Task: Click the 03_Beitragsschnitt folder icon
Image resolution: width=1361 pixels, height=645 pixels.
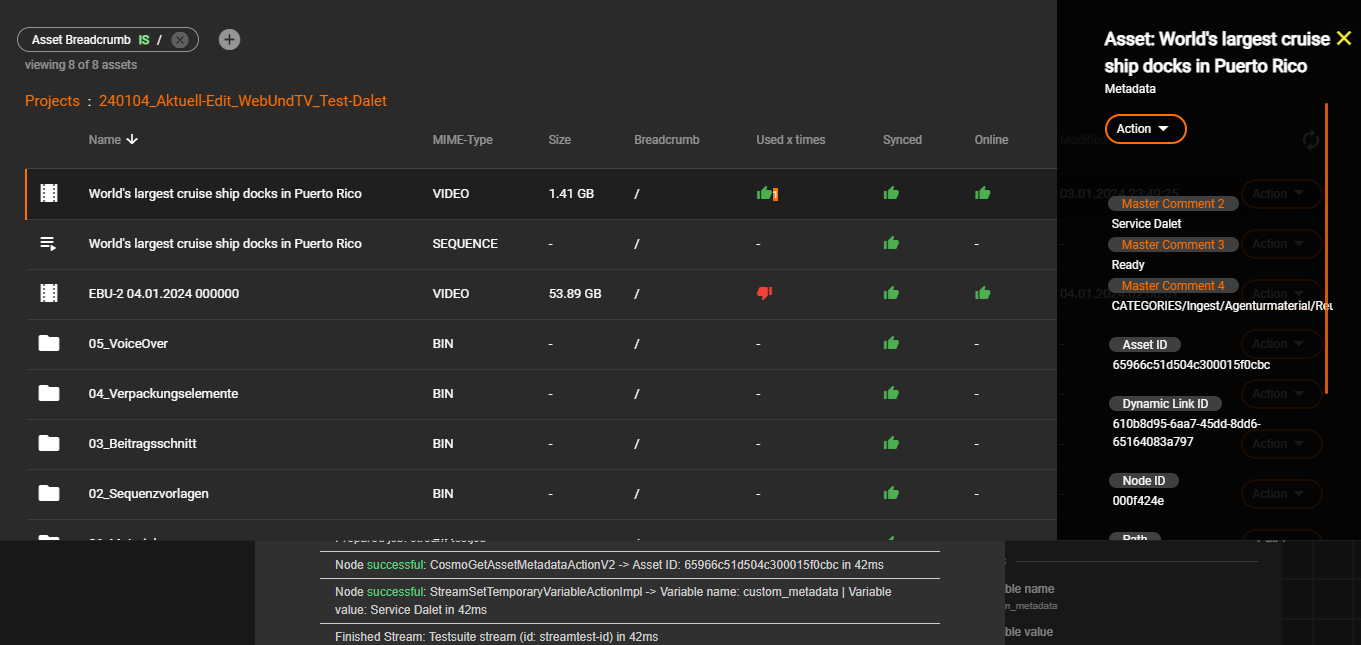Action: 48,443
